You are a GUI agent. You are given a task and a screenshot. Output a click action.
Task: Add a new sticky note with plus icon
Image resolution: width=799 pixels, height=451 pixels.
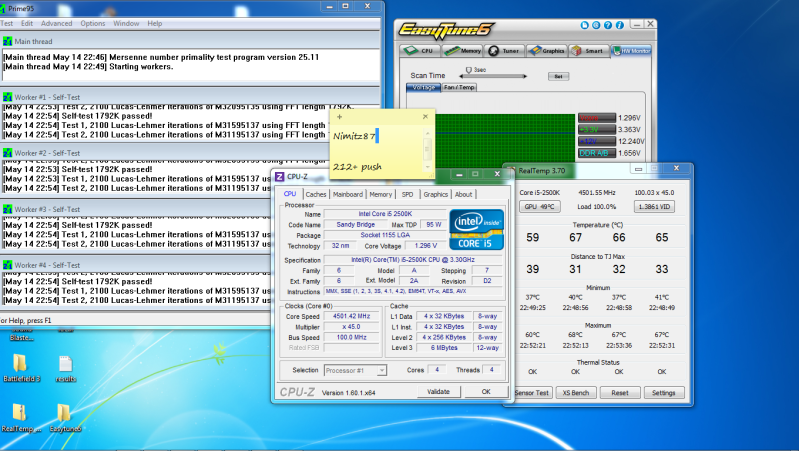(x=339, y=117)
